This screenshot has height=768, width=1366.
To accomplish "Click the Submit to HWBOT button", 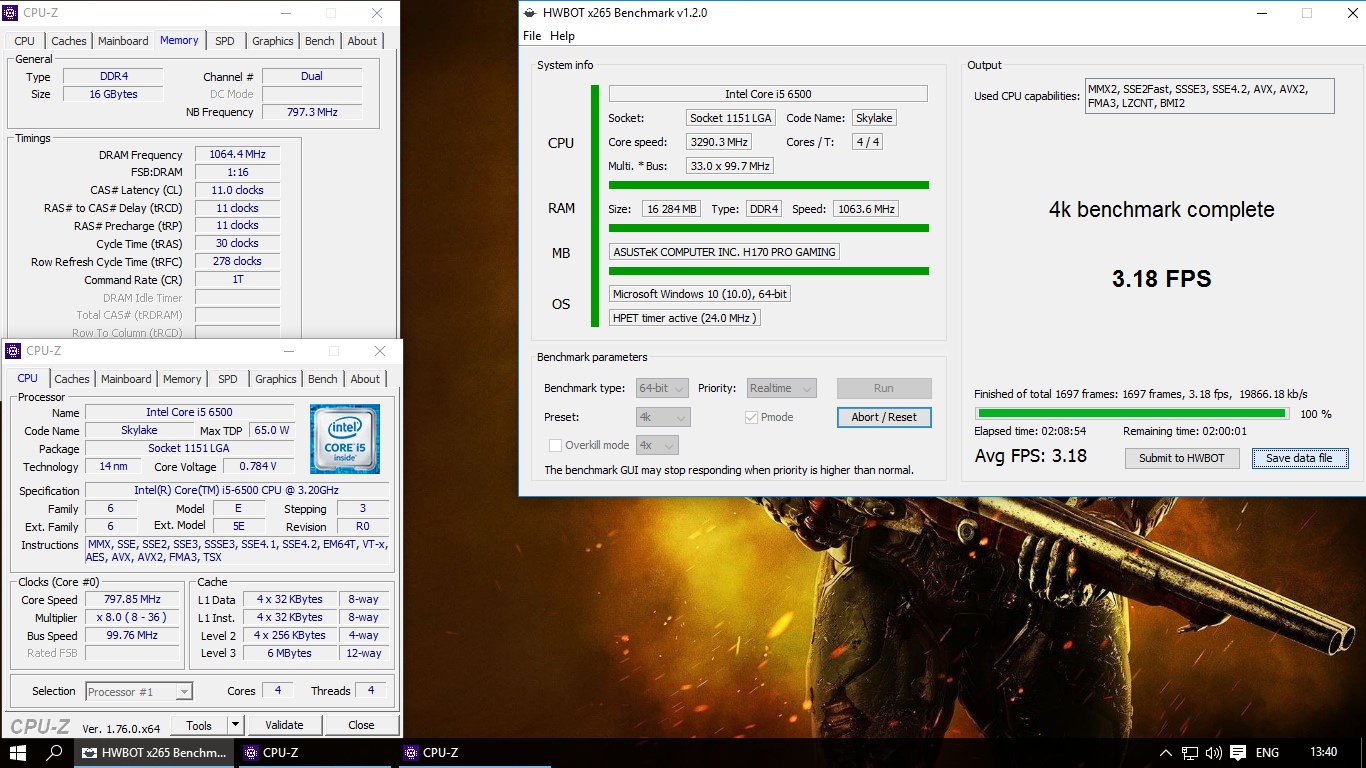I will [1182, 458].
